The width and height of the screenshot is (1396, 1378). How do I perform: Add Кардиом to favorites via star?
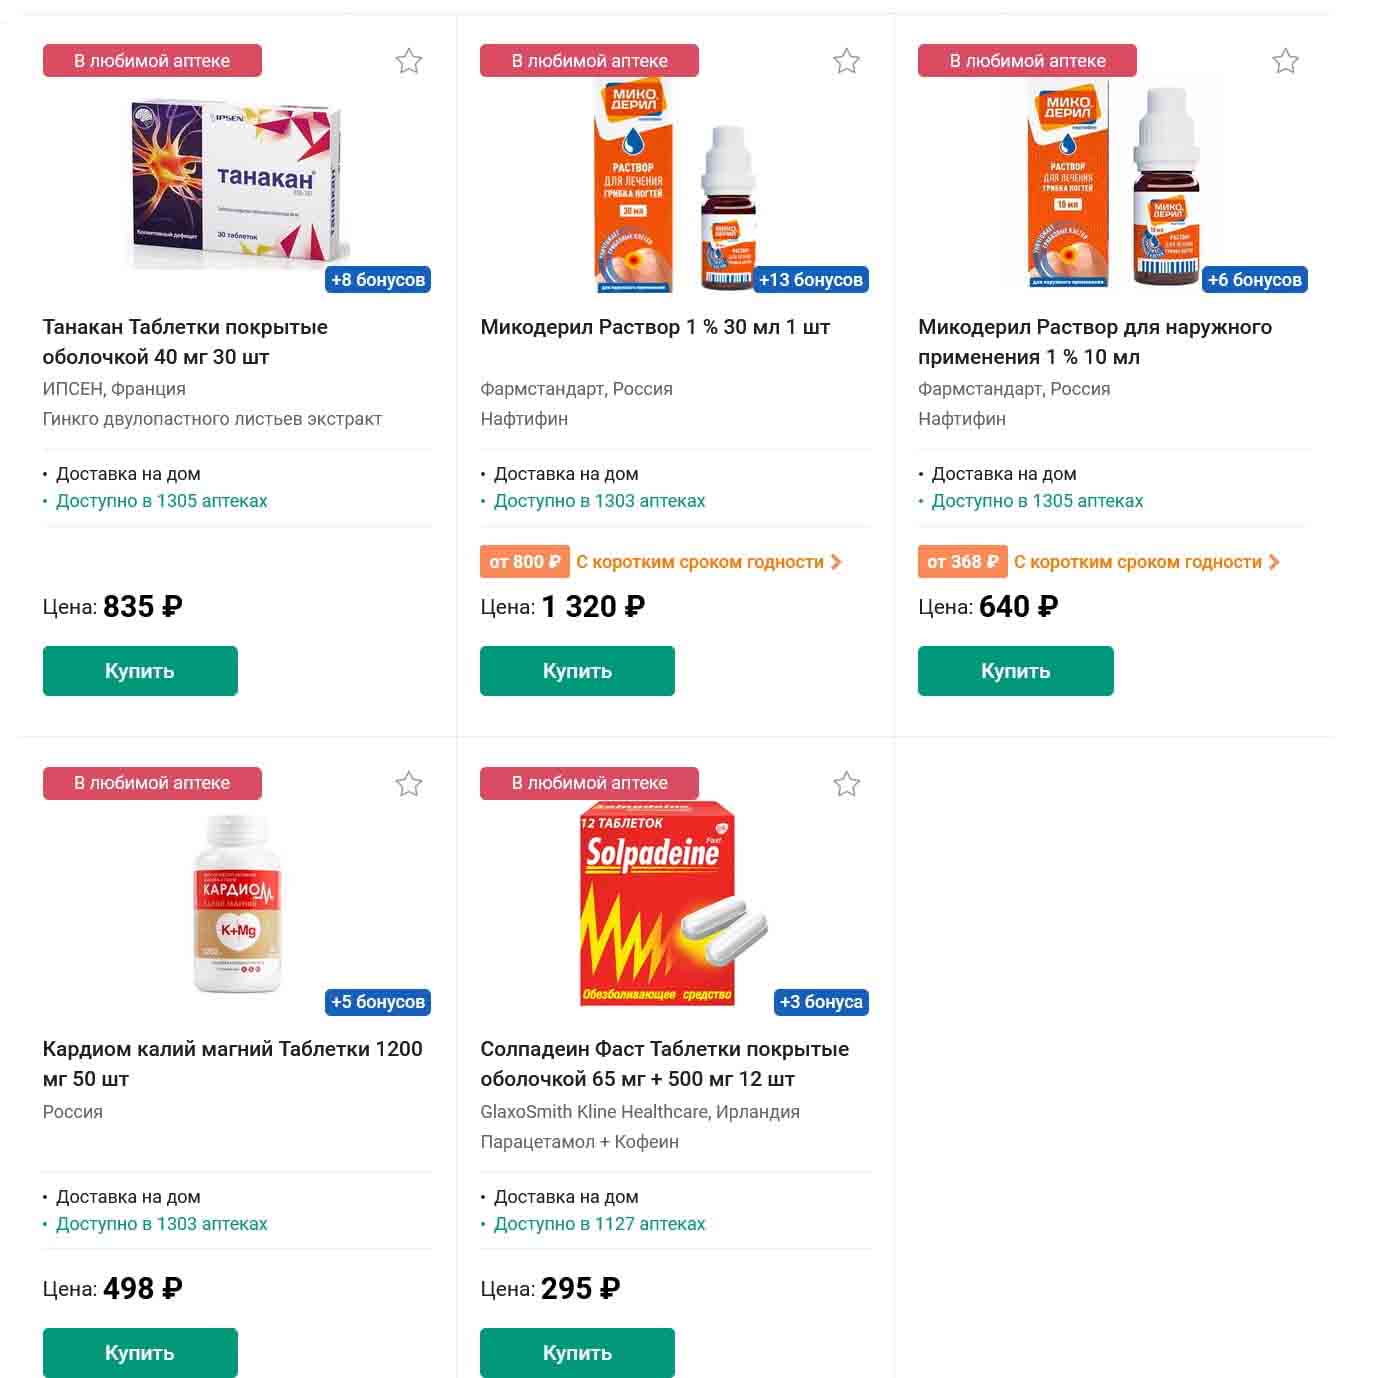click(408, 784)
